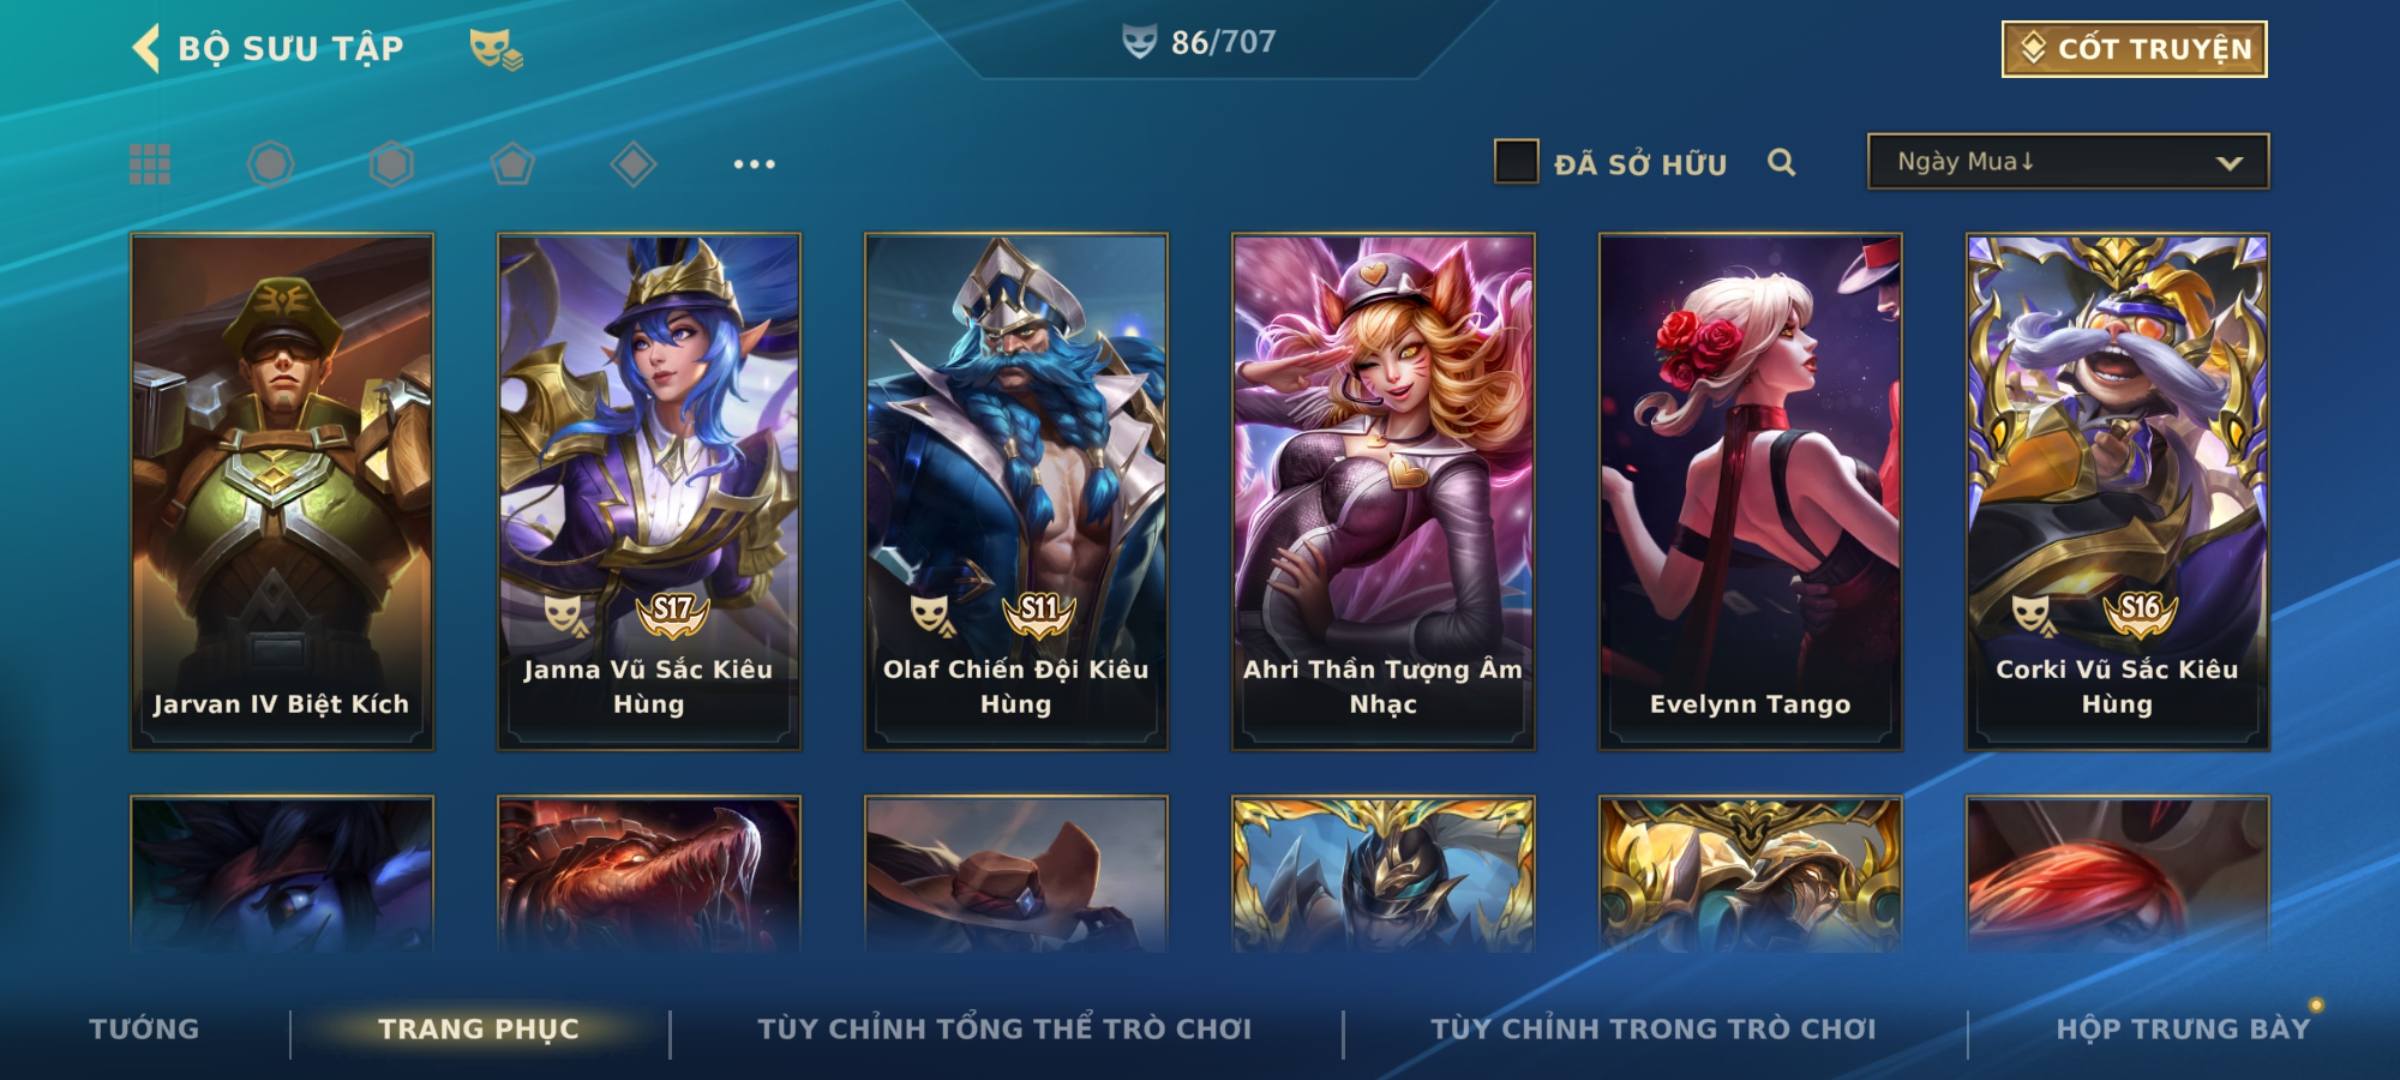Click the magnifying glass search icon

pos(1781,162)
